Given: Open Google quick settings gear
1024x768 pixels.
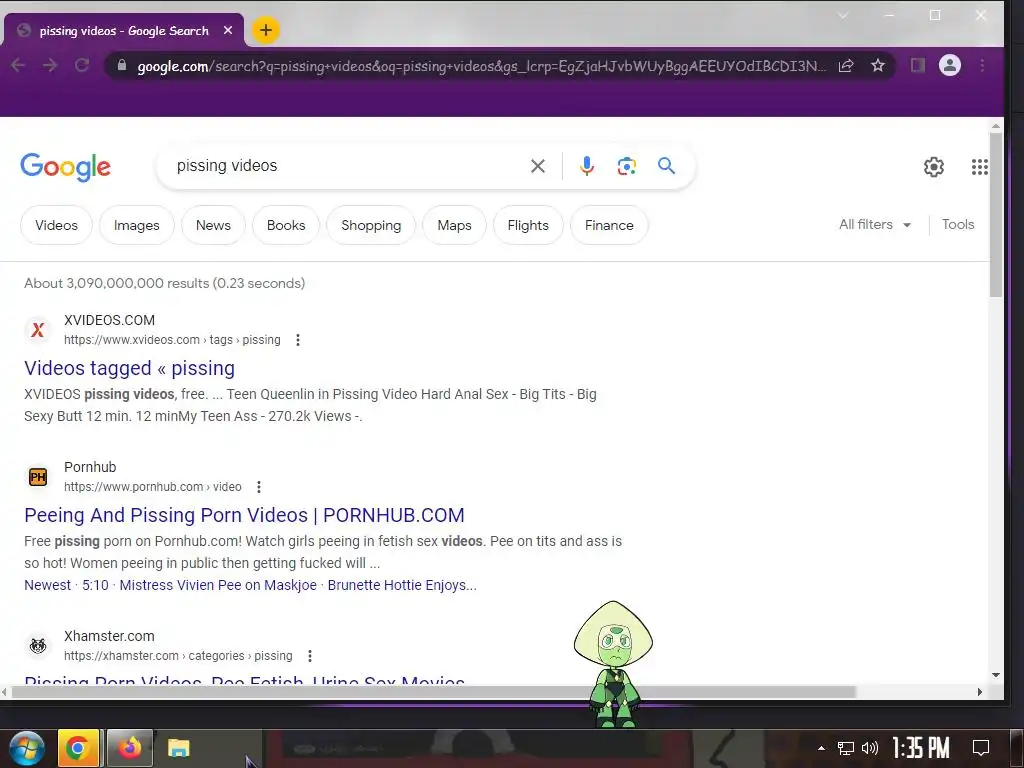Looking at the screenshot, I should pos(934,167).
